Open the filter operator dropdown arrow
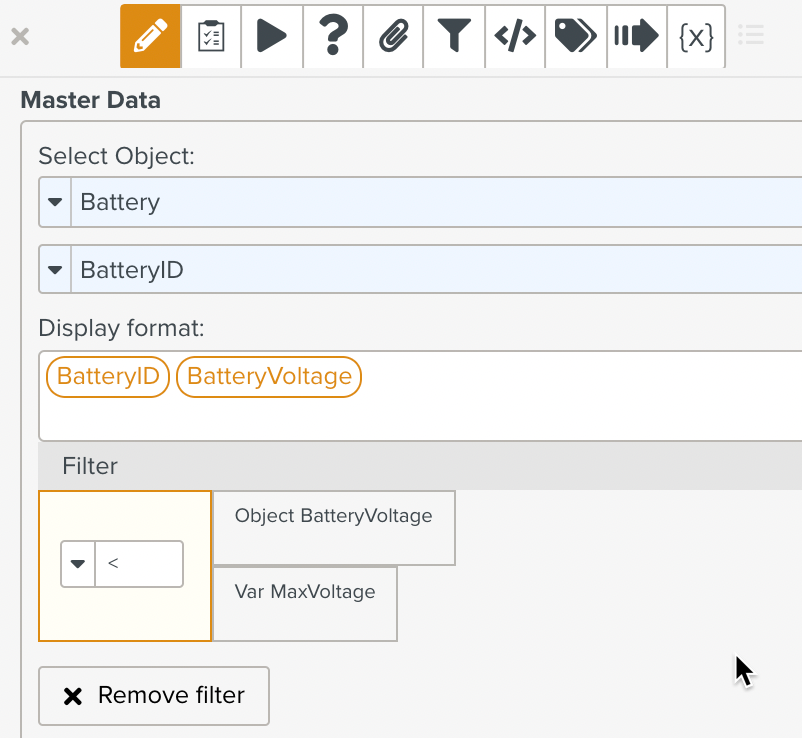The height and width of the screenshot is (738, 802). coord(78,564)
